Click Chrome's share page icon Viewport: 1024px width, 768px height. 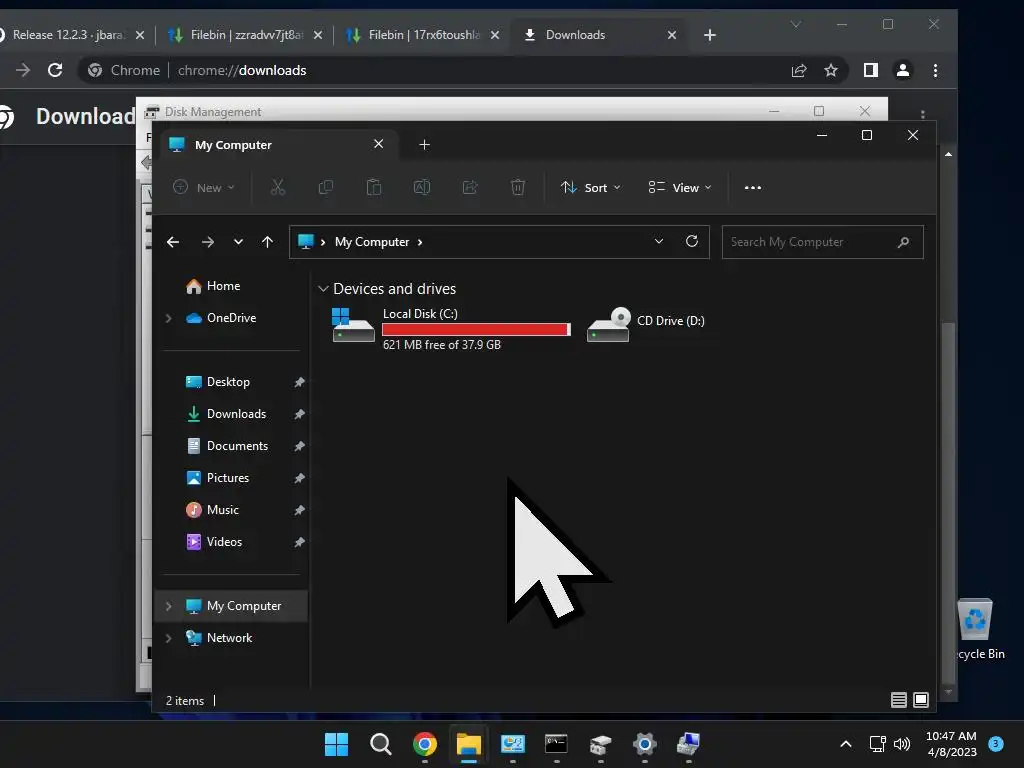(x=799, y=70)
